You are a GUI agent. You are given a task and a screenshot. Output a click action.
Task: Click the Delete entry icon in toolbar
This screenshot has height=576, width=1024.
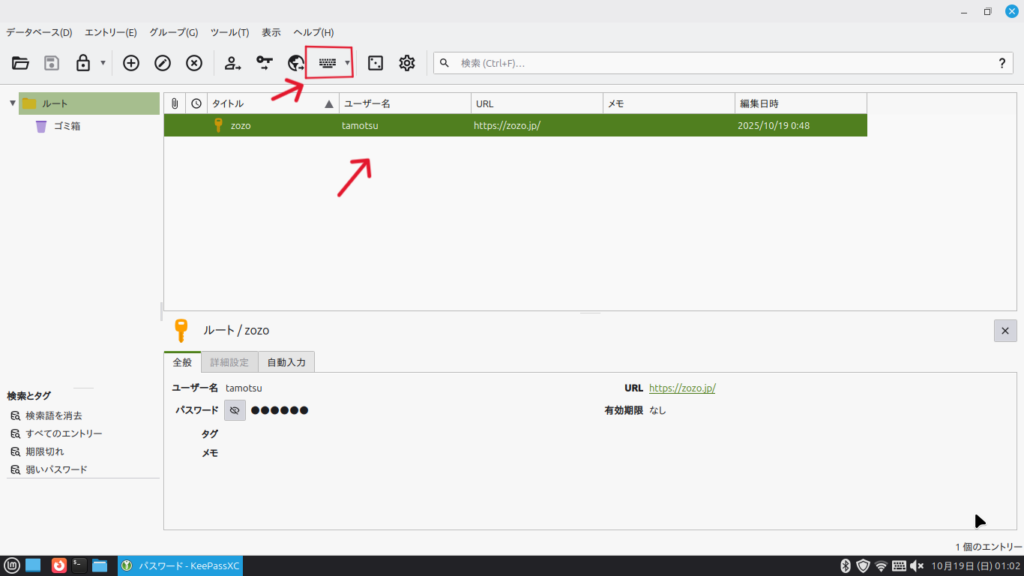coord(194,63)
